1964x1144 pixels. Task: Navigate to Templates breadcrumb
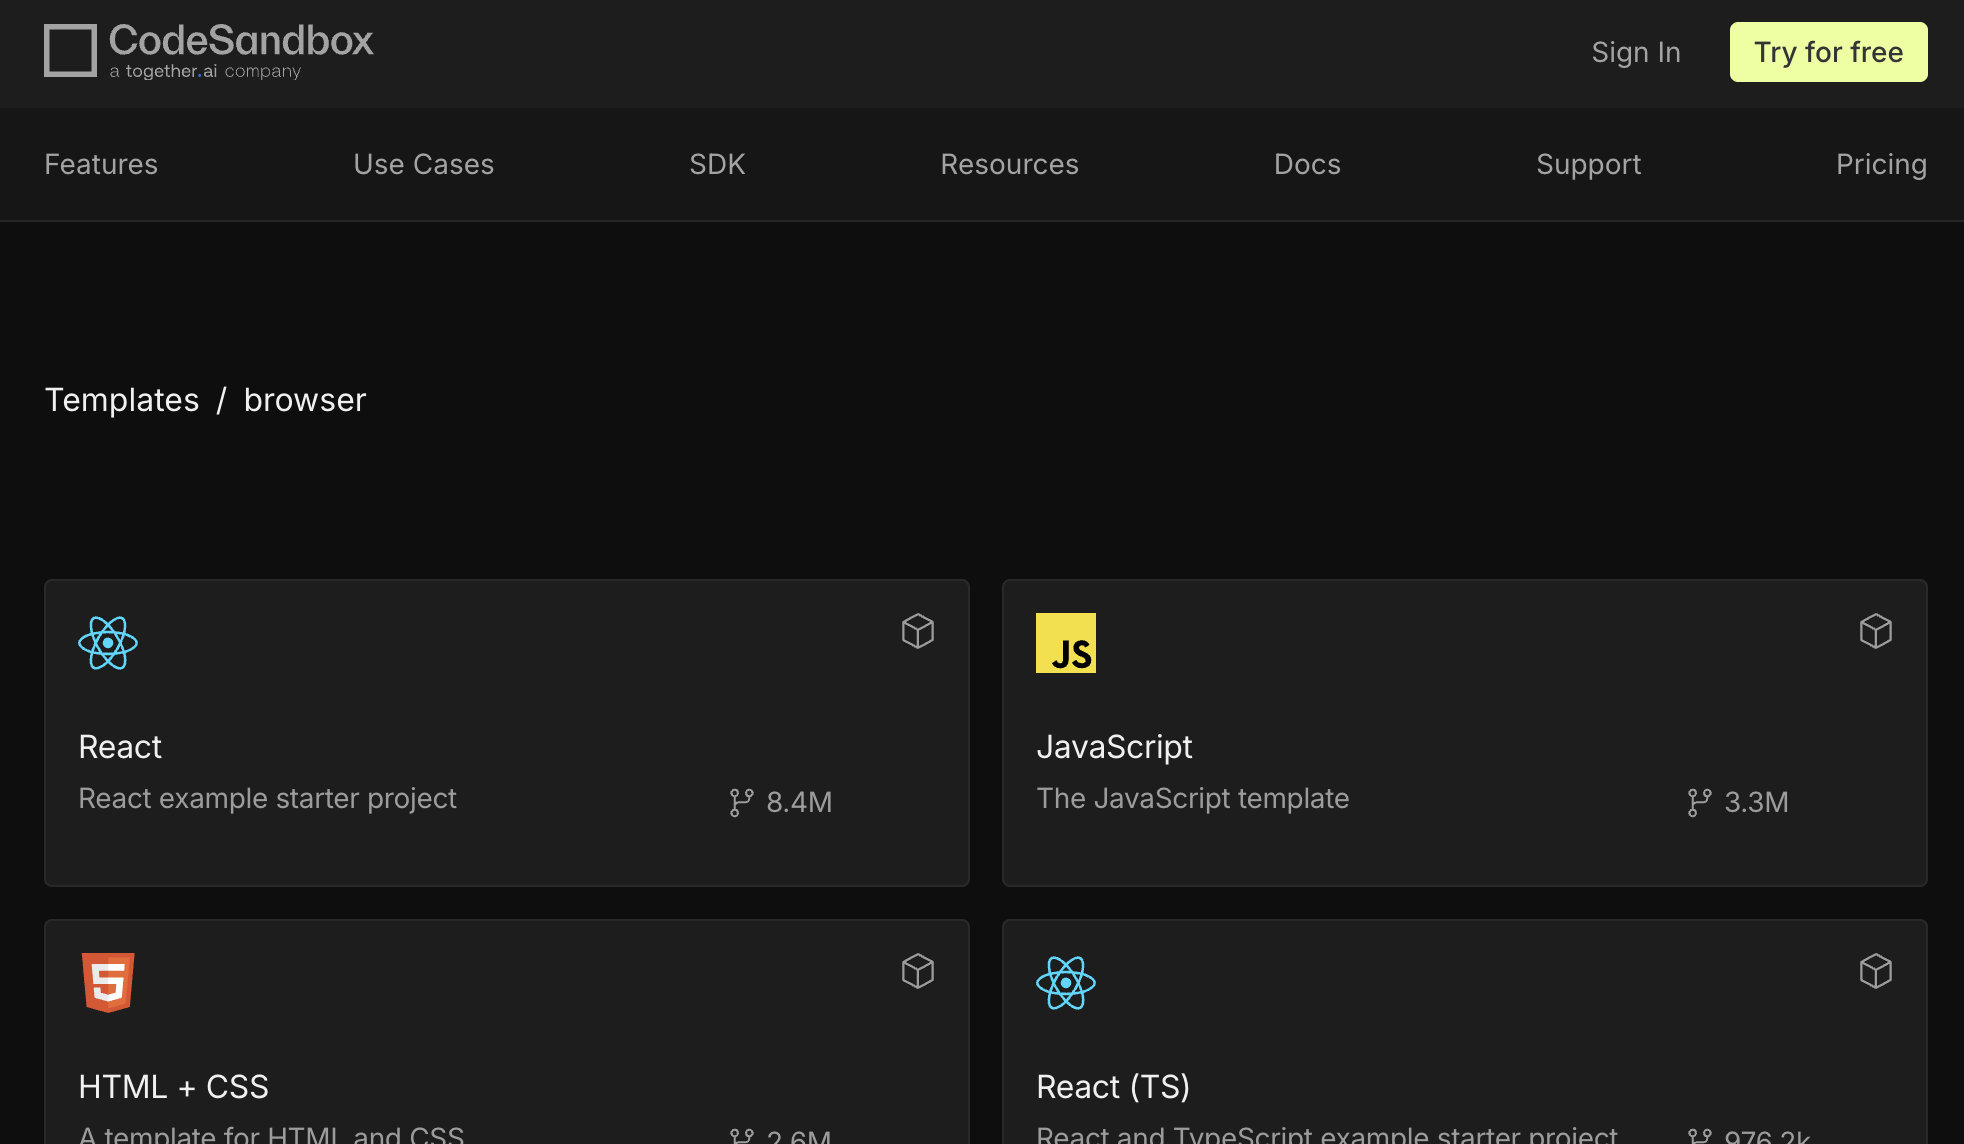click(x=122, y=400)
